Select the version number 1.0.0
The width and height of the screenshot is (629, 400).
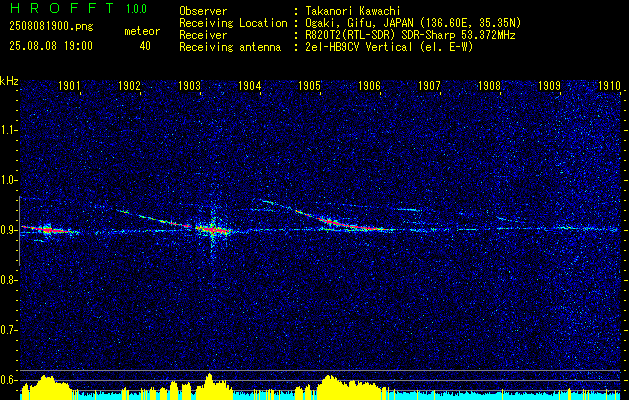tap(136, 8)
